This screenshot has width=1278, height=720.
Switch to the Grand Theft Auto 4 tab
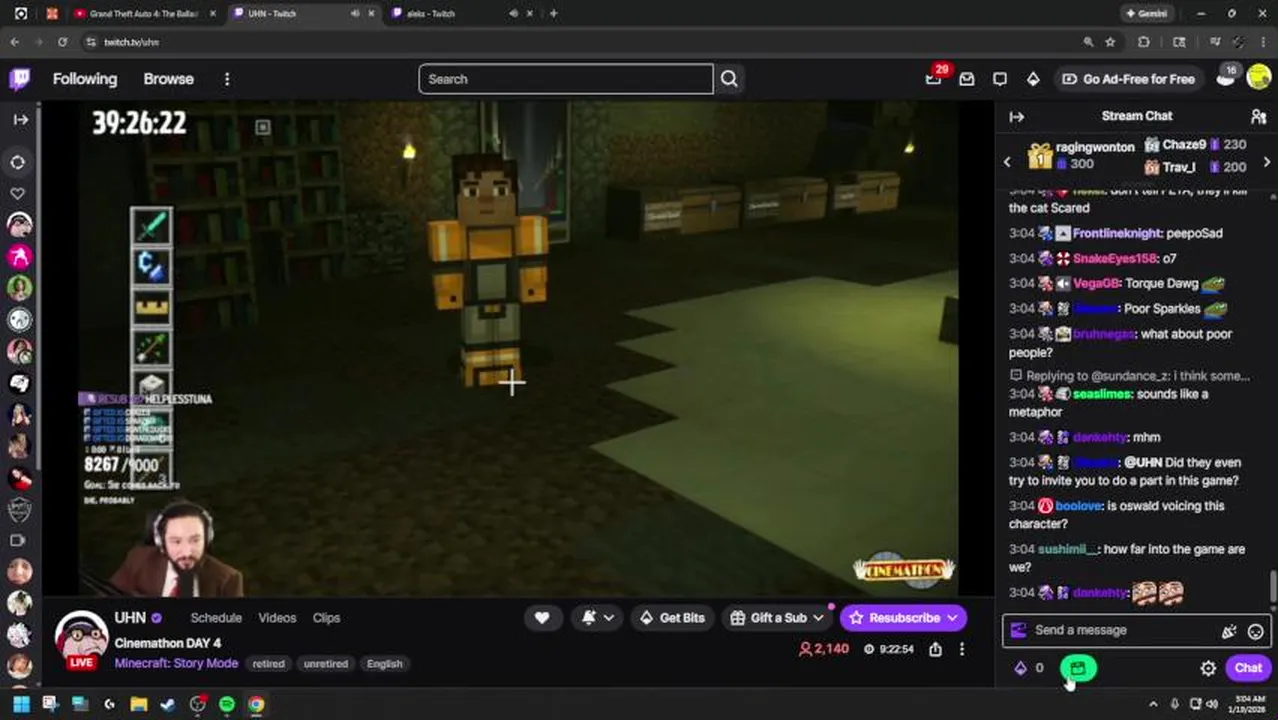click(x=143, y=14)
